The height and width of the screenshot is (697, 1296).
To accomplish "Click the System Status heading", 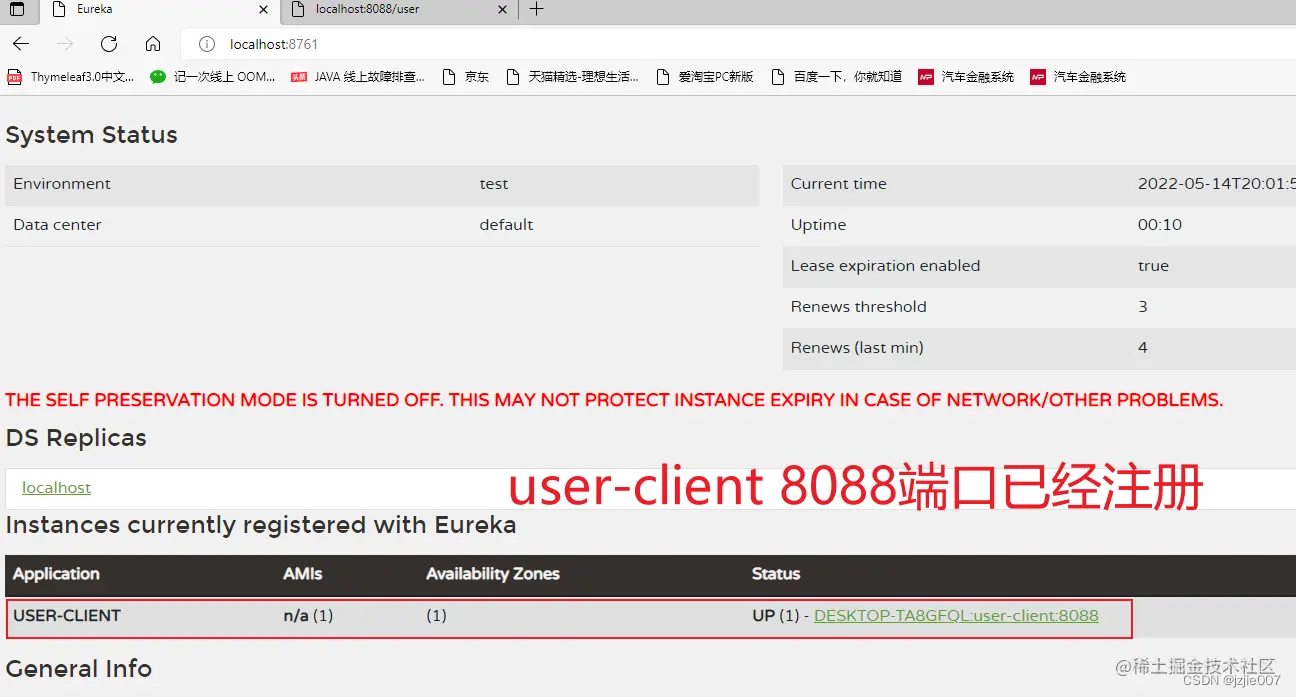I will [x=92, y=135].
